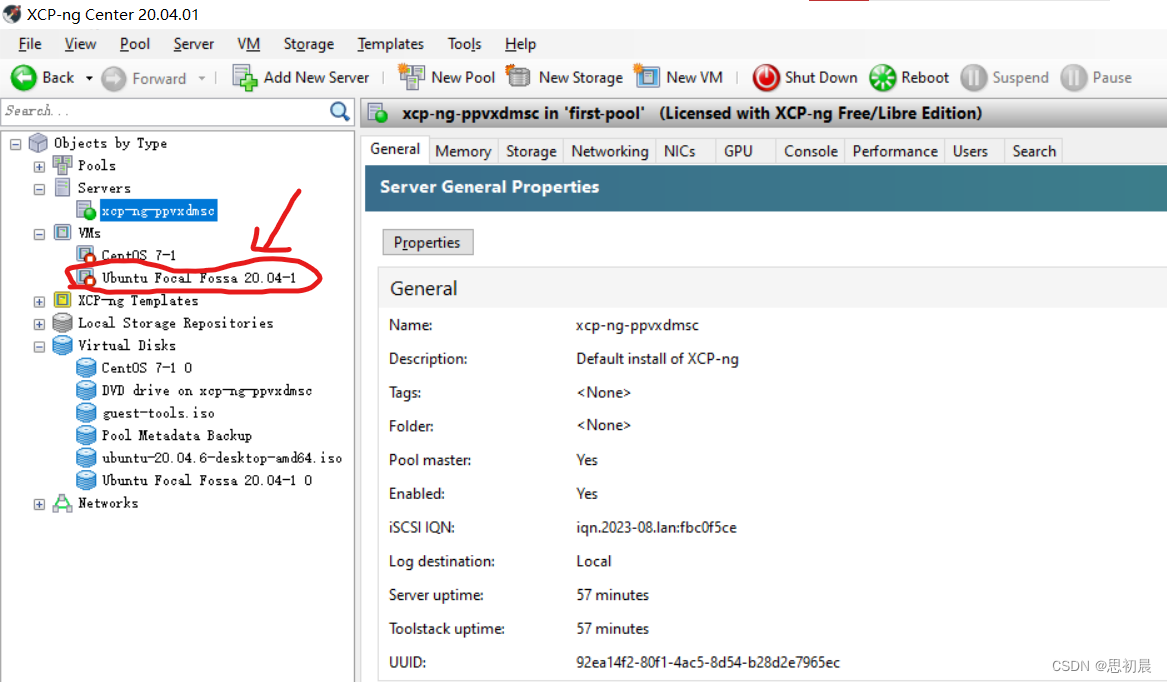Click the Properties button
The image size is (1167, 682).
427,242
